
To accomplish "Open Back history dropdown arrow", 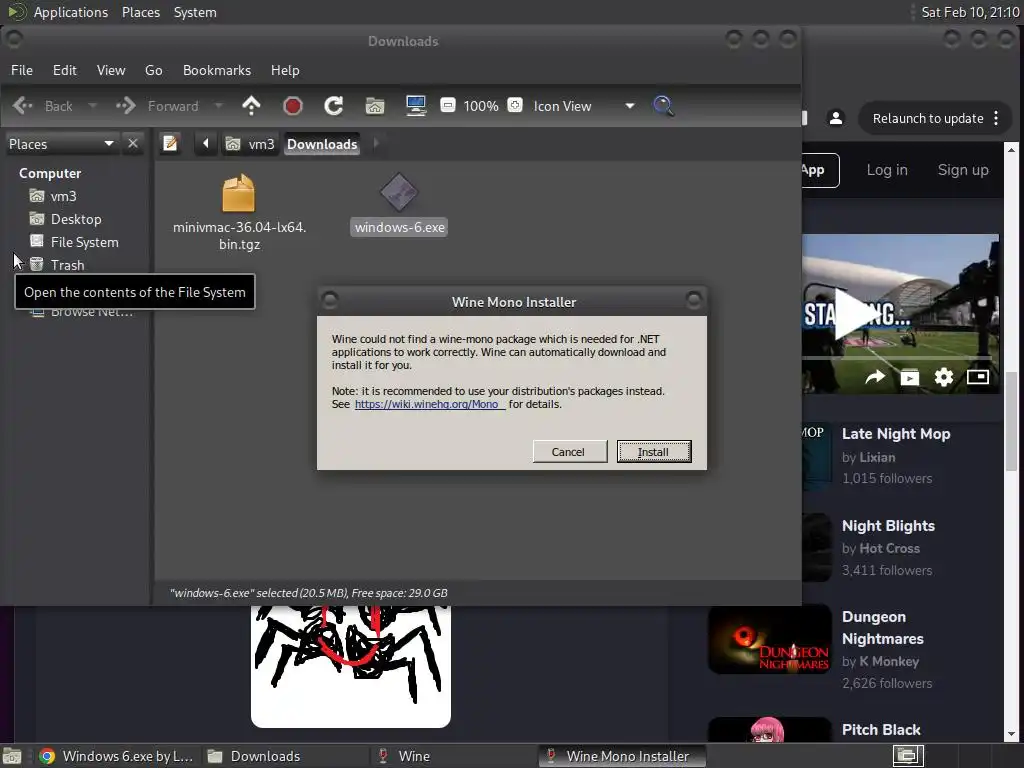I will tap(93, 106).
